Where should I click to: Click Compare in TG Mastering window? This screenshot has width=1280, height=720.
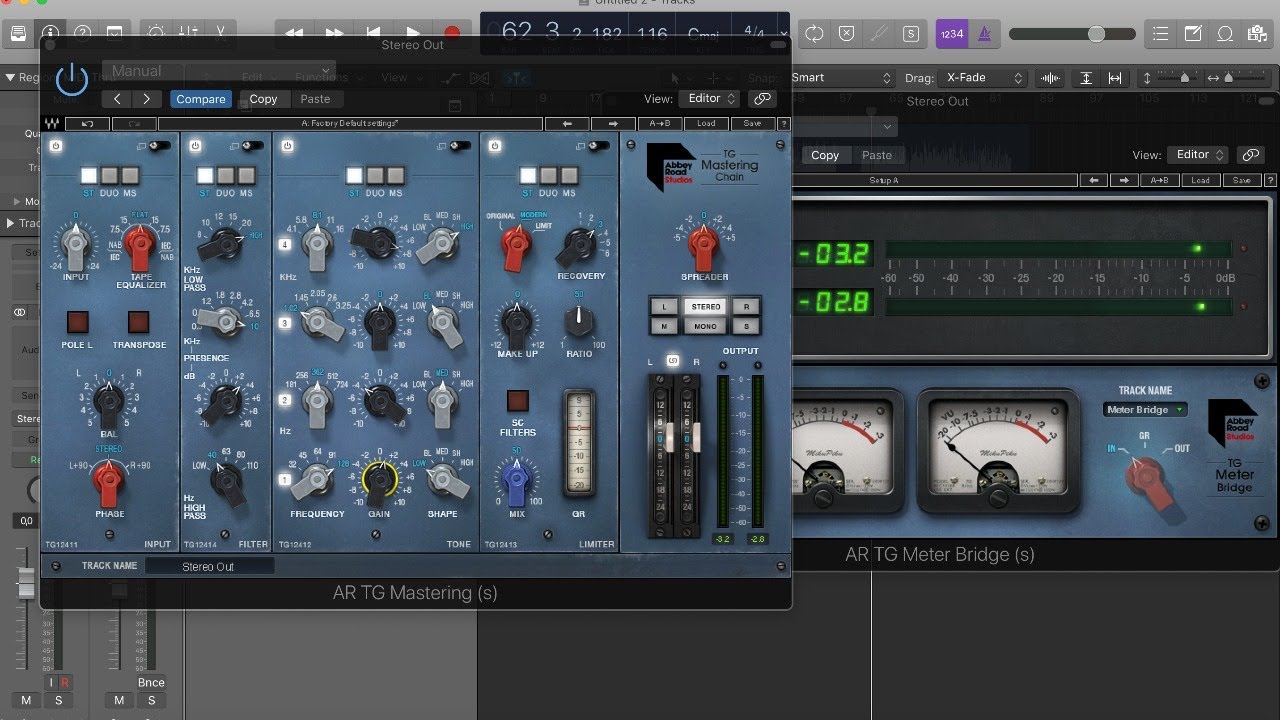click(201, 99)
